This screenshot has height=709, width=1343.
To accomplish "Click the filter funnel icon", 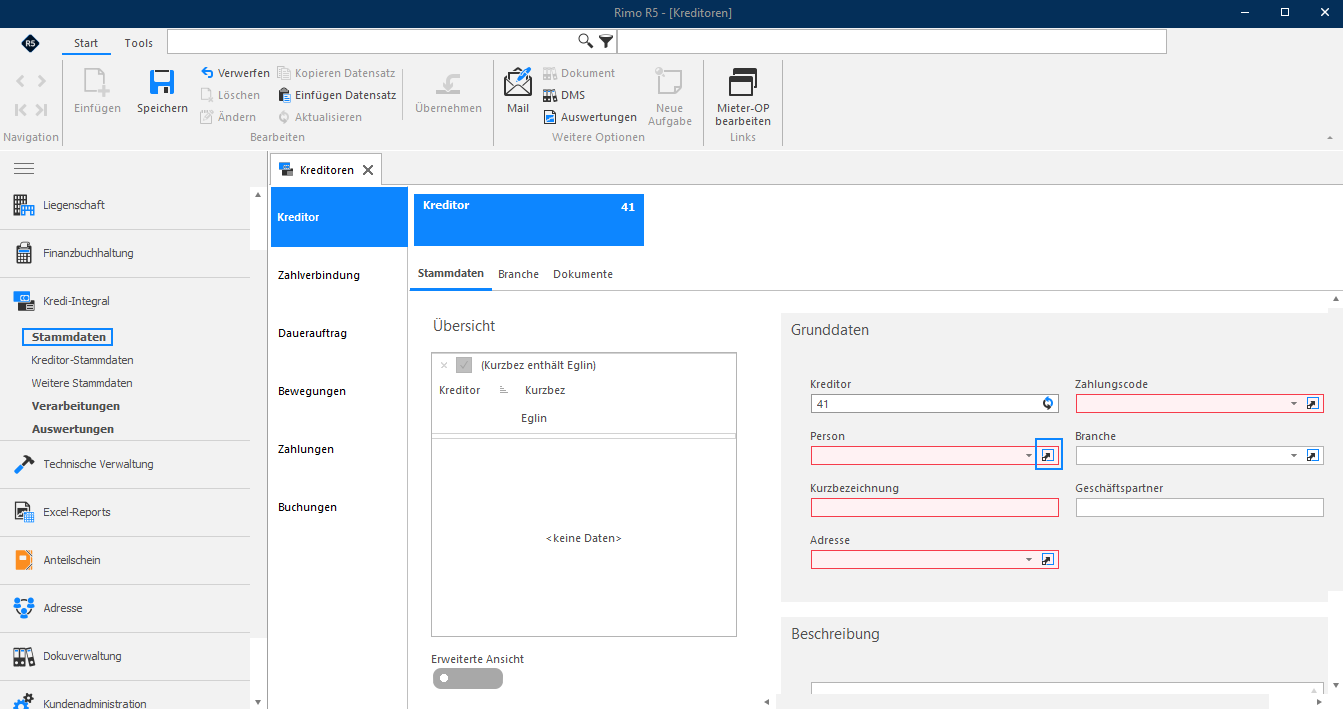I will tap(606, 41).
